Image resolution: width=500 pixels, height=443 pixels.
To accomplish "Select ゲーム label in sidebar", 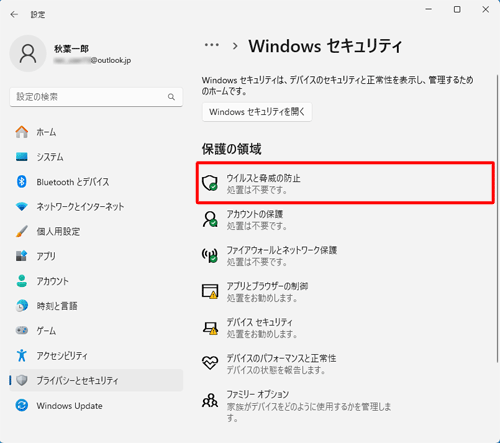I will [46, 331].
